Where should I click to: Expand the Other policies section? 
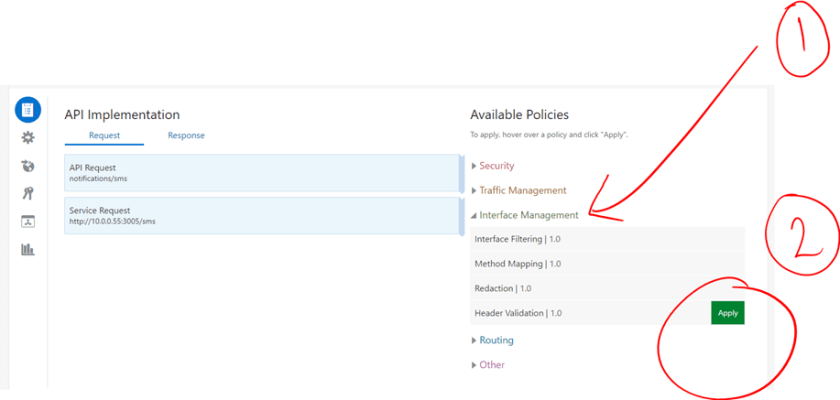492,365
